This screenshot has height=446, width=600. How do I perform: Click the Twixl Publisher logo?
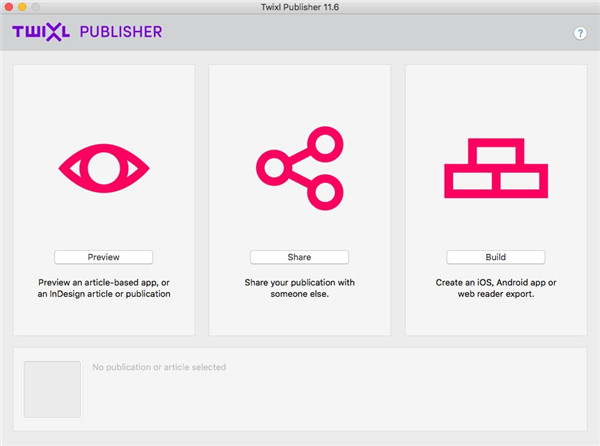[87, 32]
